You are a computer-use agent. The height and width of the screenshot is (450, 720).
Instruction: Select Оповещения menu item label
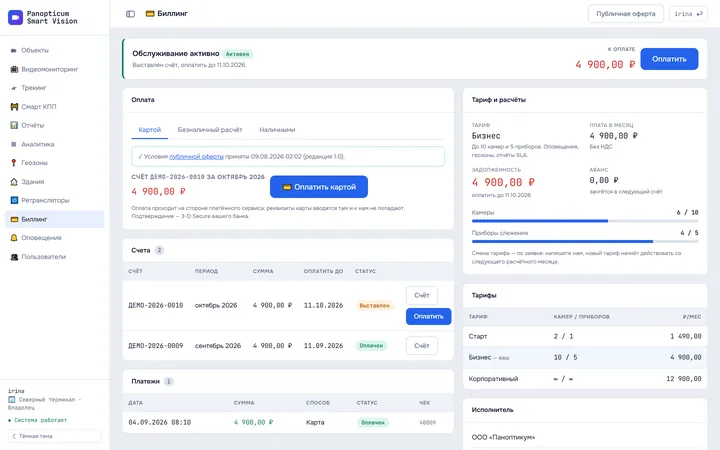[41, 238]
